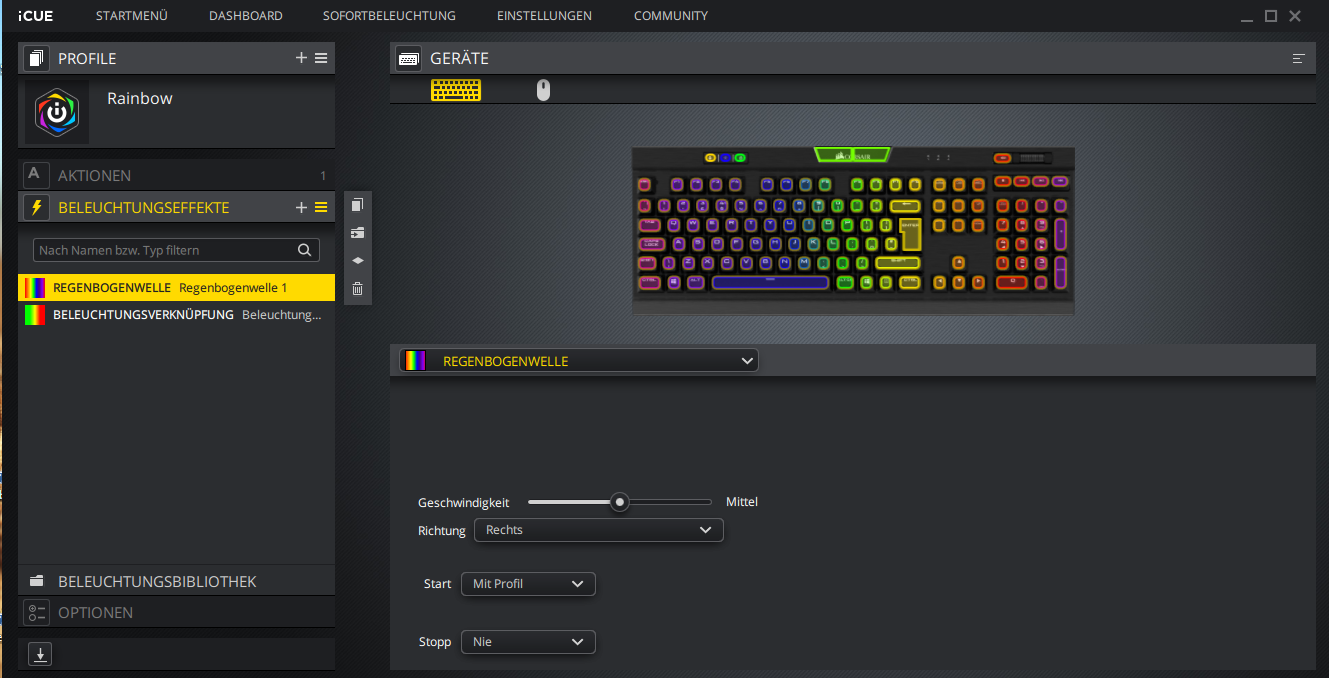Click the Geschwindigkeit slider handle

620,502
